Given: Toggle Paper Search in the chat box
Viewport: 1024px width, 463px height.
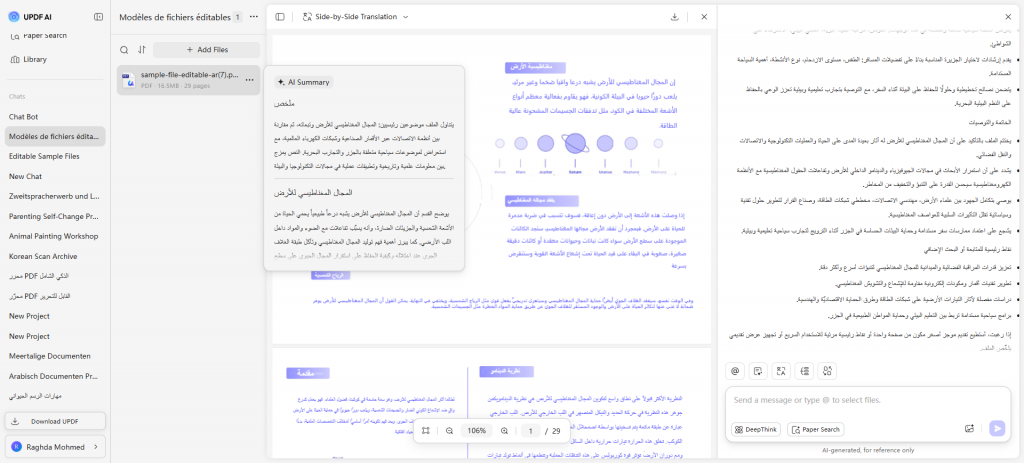Looking at the screenshot, I should 816,429.
